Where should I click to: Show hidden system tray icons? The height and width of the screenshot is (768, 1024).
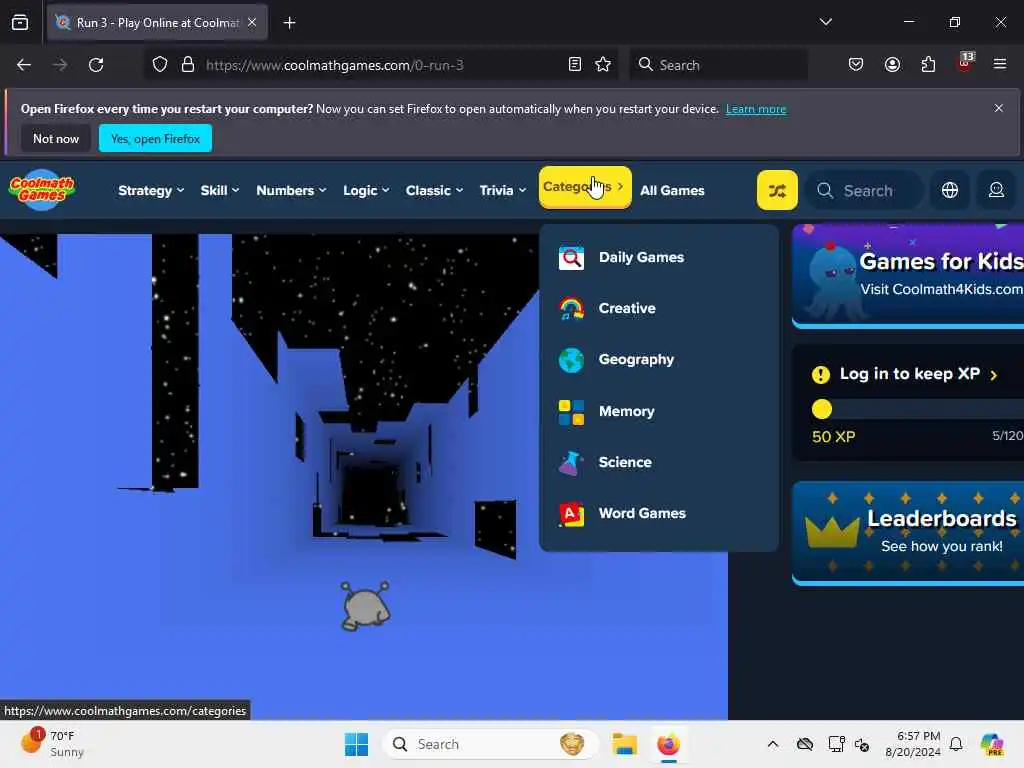click(x=773, y=744)
